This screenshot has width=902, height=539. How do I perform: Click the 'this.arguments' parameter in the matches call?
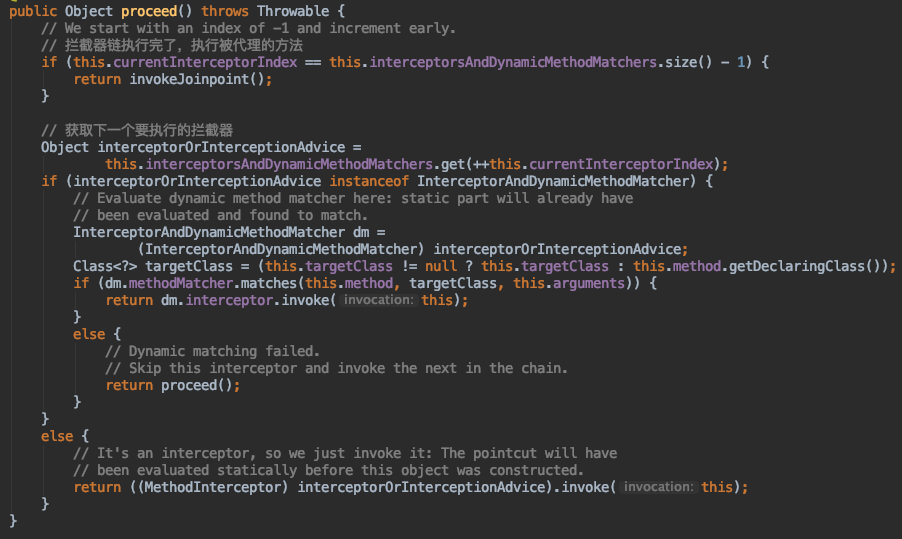(568, 283)
